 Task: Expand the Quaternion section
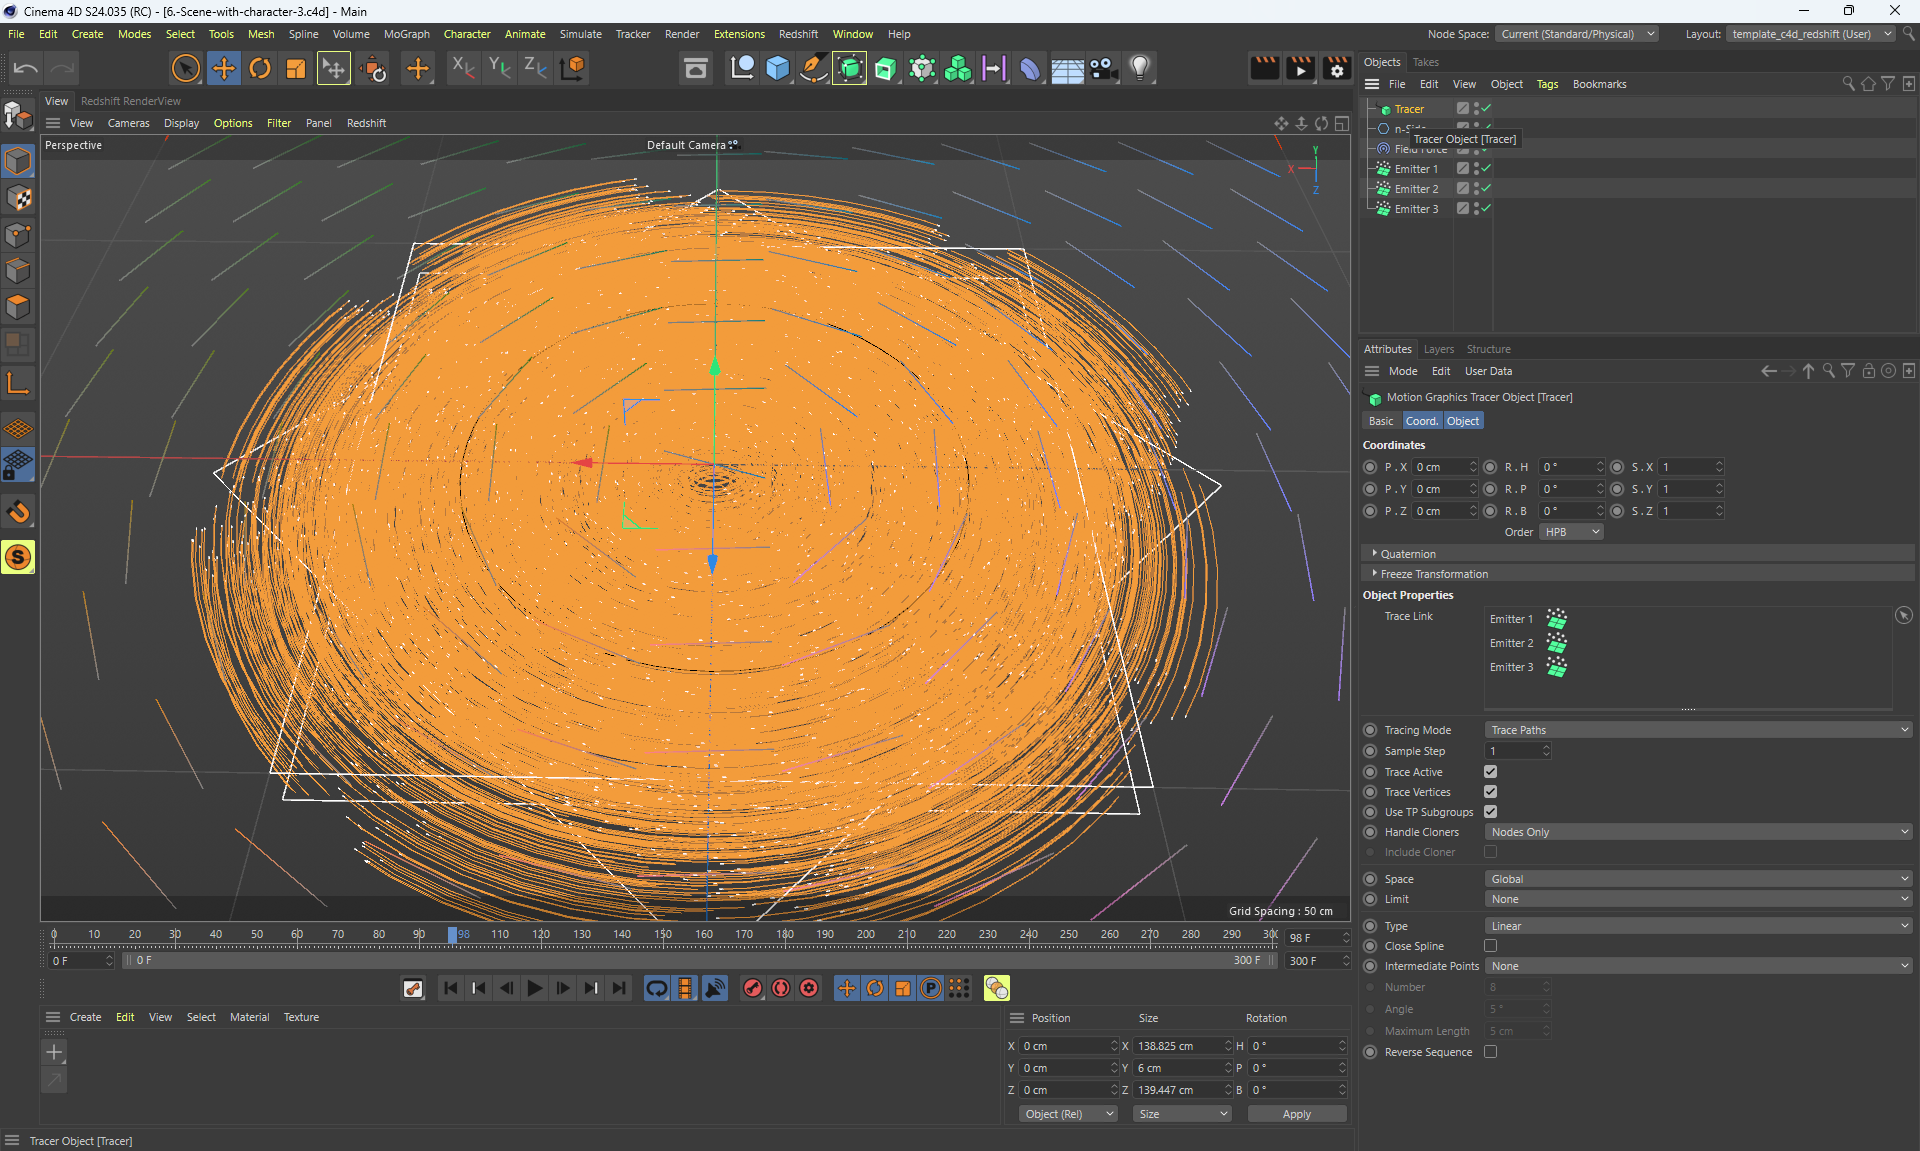tap(1408, 554)
